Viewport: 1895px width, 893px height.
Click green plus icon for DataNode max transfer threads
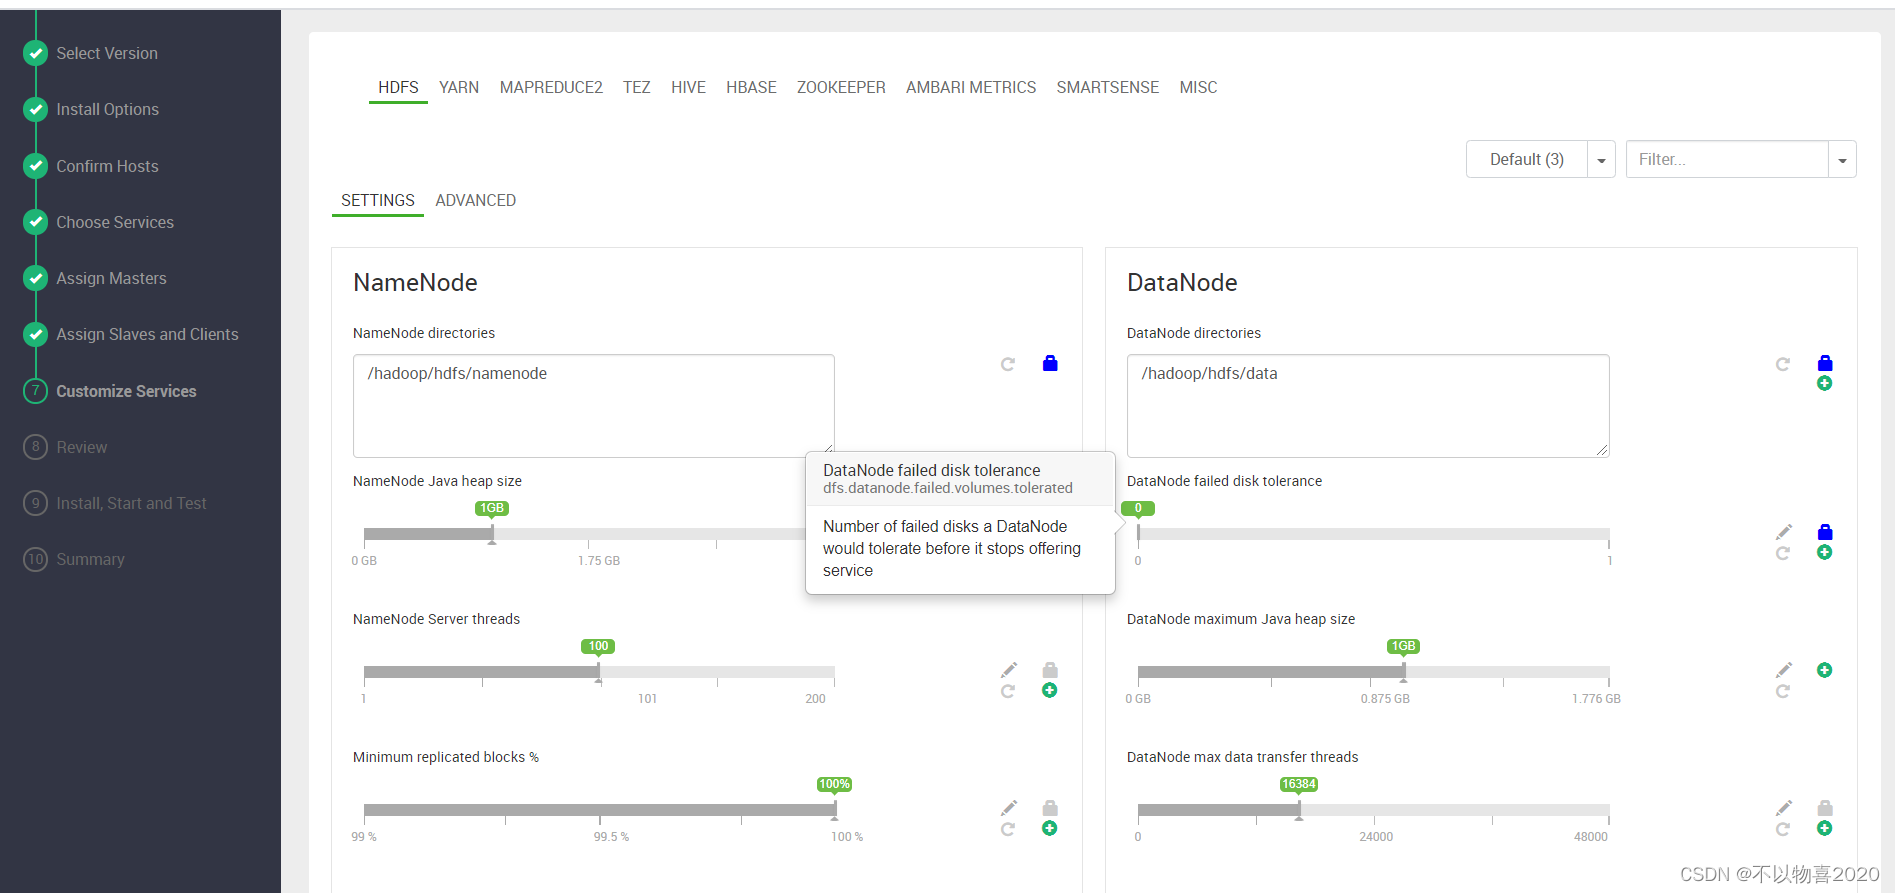point(1825,828)
